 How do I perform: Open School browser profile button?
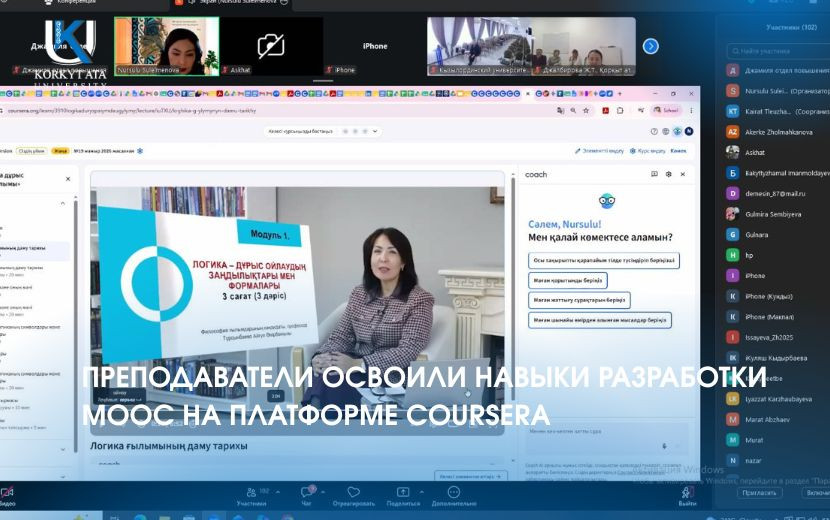click(666, 111)
